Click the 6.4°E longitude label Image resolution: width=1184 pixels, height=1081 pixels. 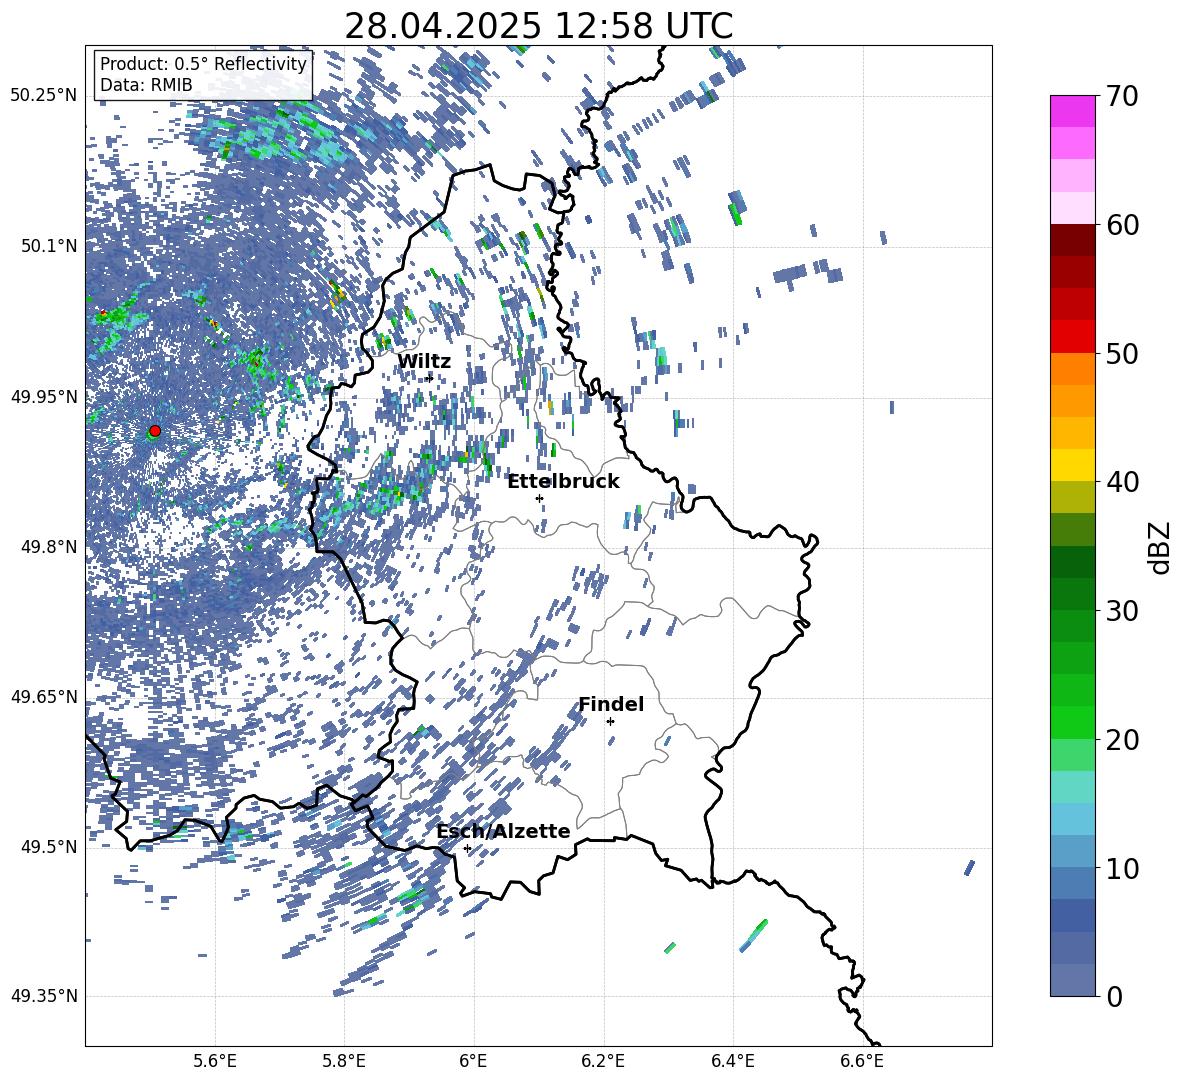click(x=732, y=1061)
